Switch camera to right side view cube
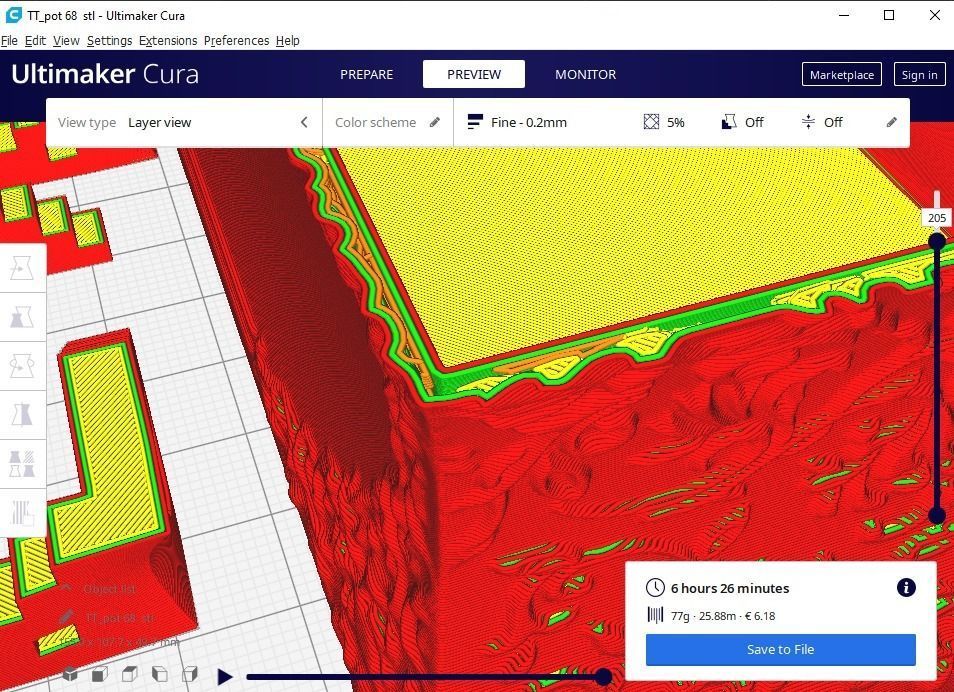This screenshot has height=692, width=954. [189, 674]
